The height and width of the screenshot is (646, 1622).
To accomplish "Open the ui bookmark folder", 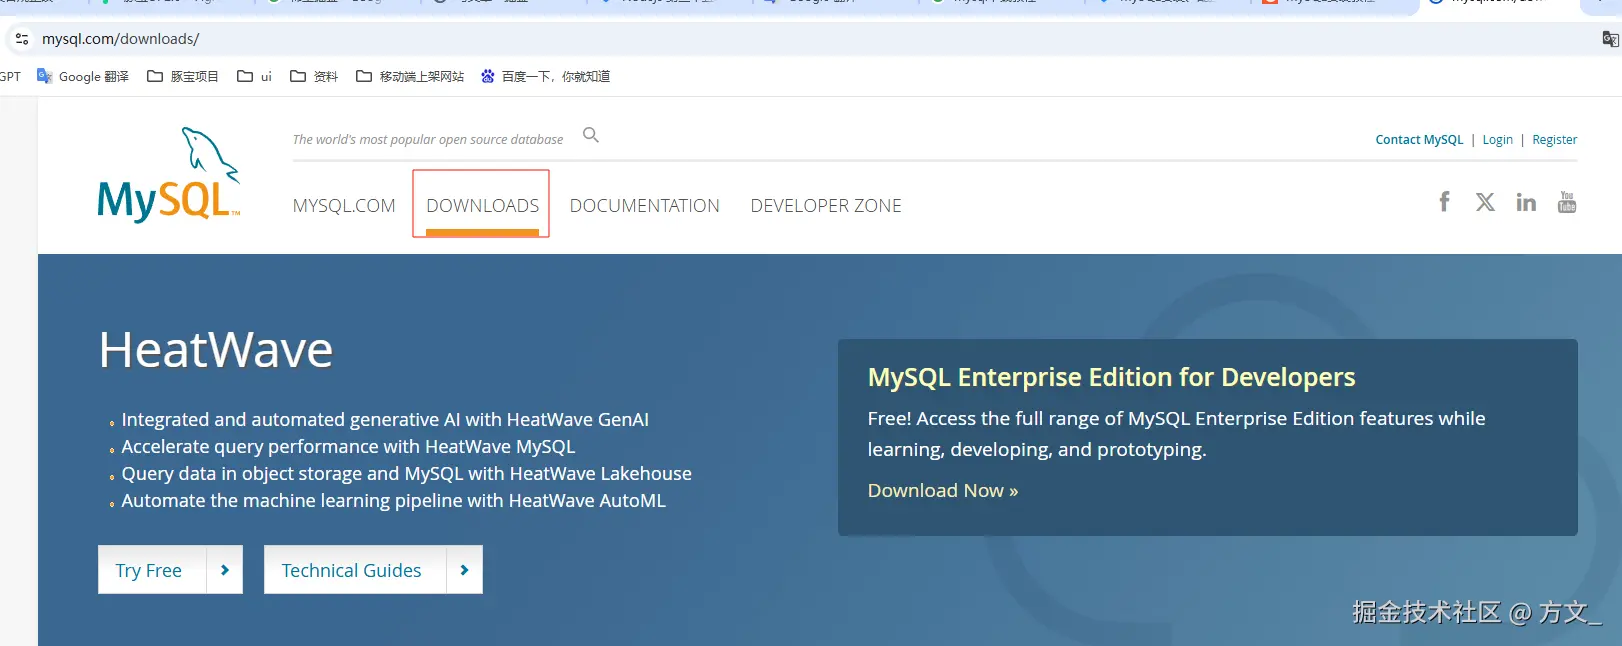I will click(255, 76).
